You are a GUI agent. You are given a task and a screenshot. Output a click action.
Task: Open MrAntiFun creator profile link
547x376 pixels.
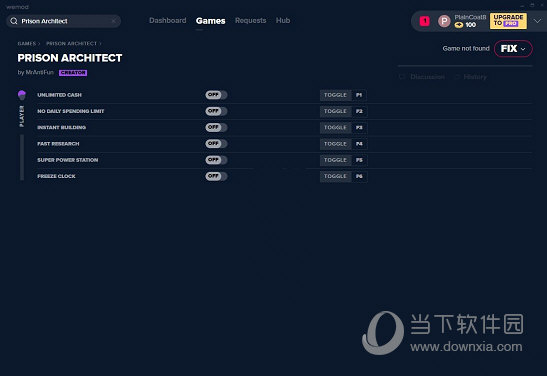pyautogui.click(x=39, y=72)
